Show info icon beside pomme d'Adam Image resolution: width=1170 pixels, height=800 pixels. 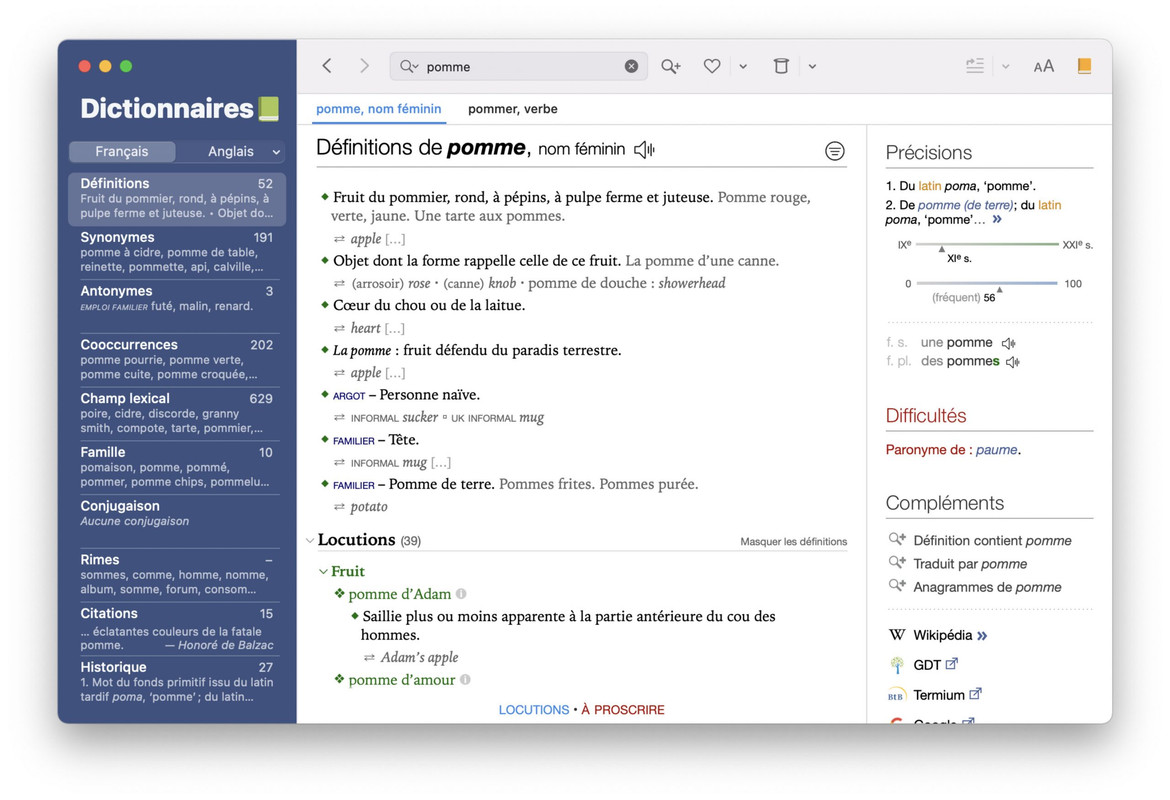(x=461, y=594)
